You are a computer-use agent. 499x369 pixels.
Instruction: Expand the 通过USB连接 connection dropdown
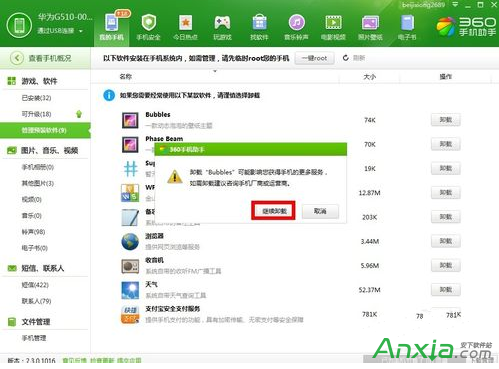[81, 31]
